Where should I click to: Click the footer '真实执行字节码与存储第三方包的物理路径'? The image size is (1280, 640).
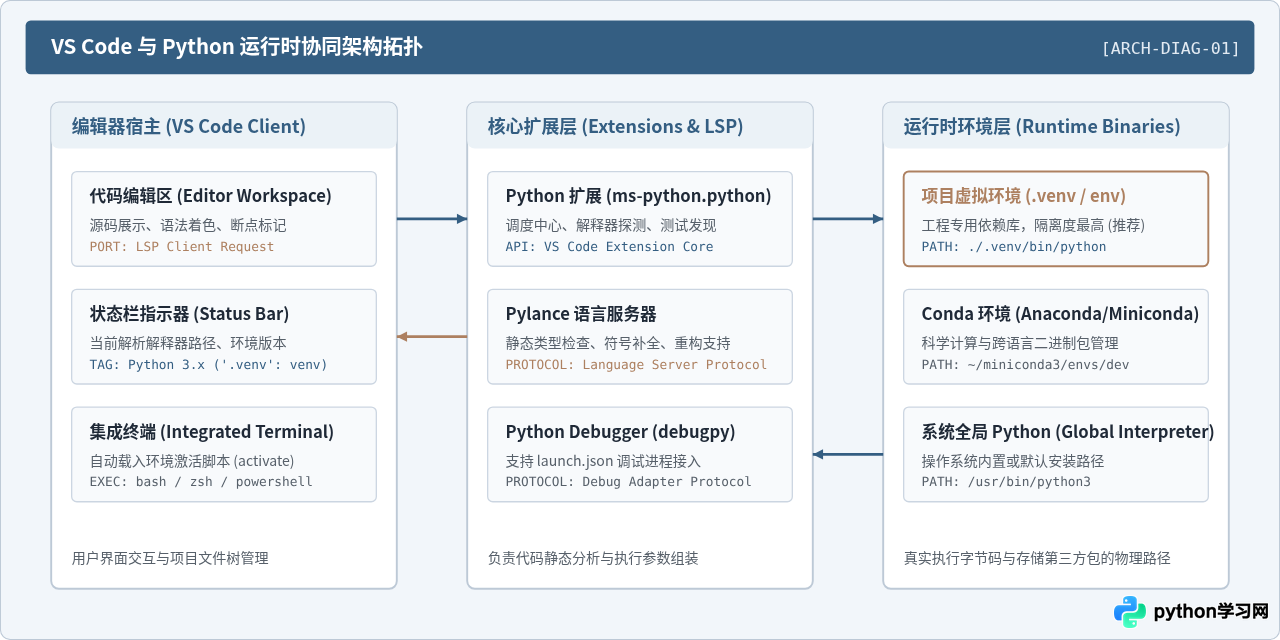coord(1037,558)
